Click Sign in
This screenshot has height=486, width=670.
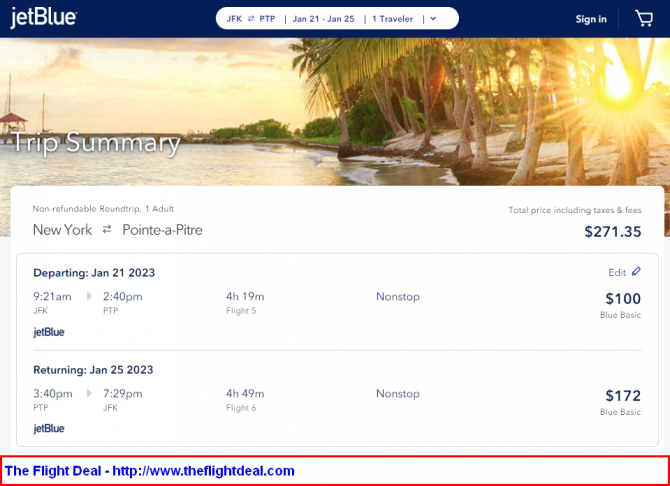591,19
